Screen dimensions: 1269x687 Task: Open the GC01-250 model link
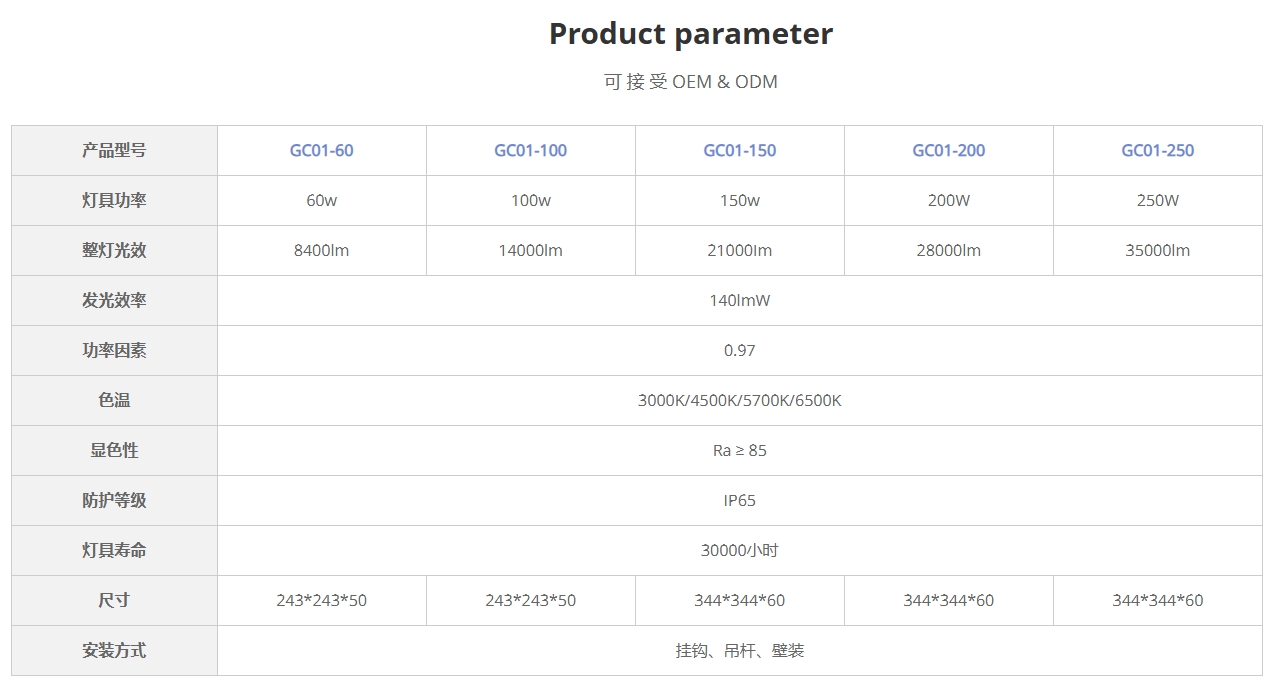(1157, 150)
